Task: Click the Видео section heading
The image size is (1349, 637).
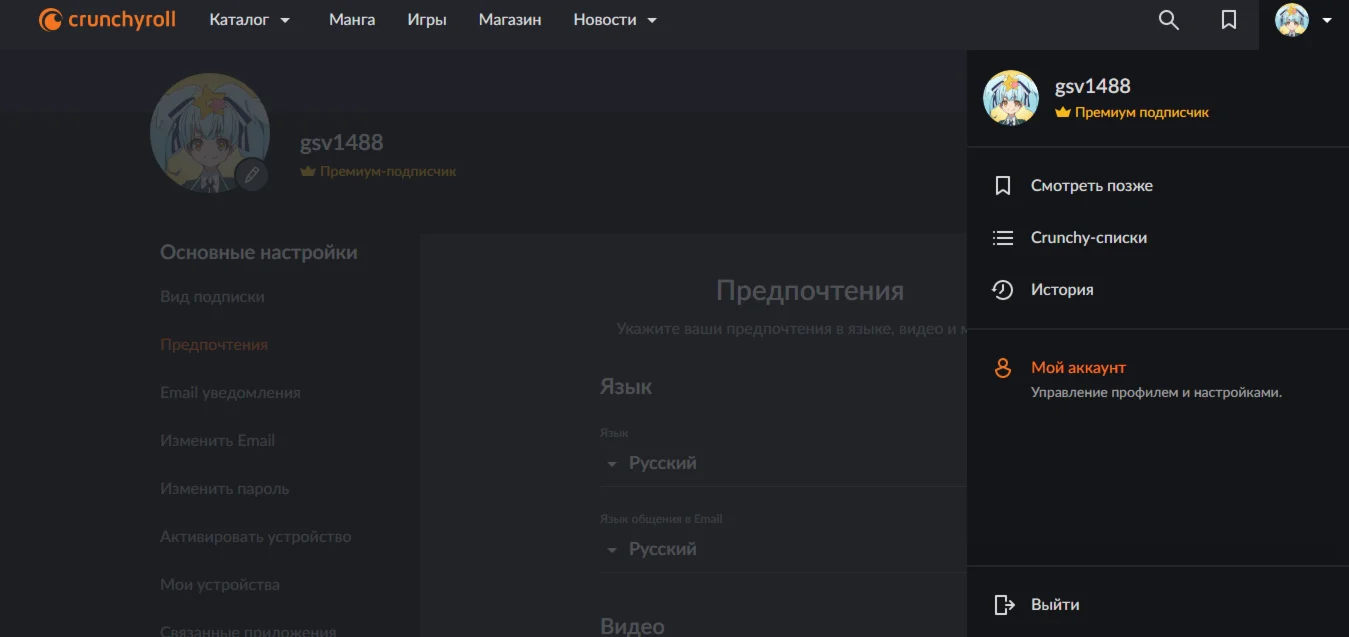Action: pos(632,626)
